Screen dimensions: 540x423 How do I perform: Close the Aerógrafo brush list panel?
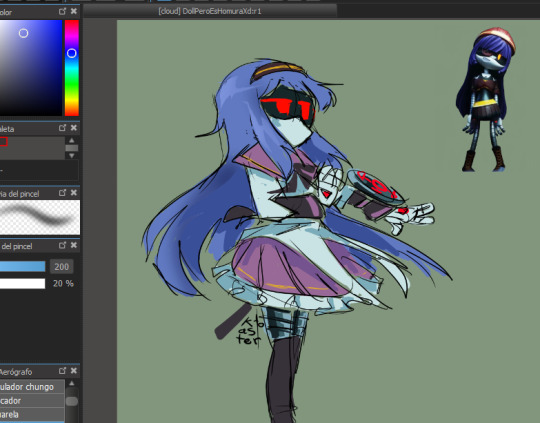[74, 371]
